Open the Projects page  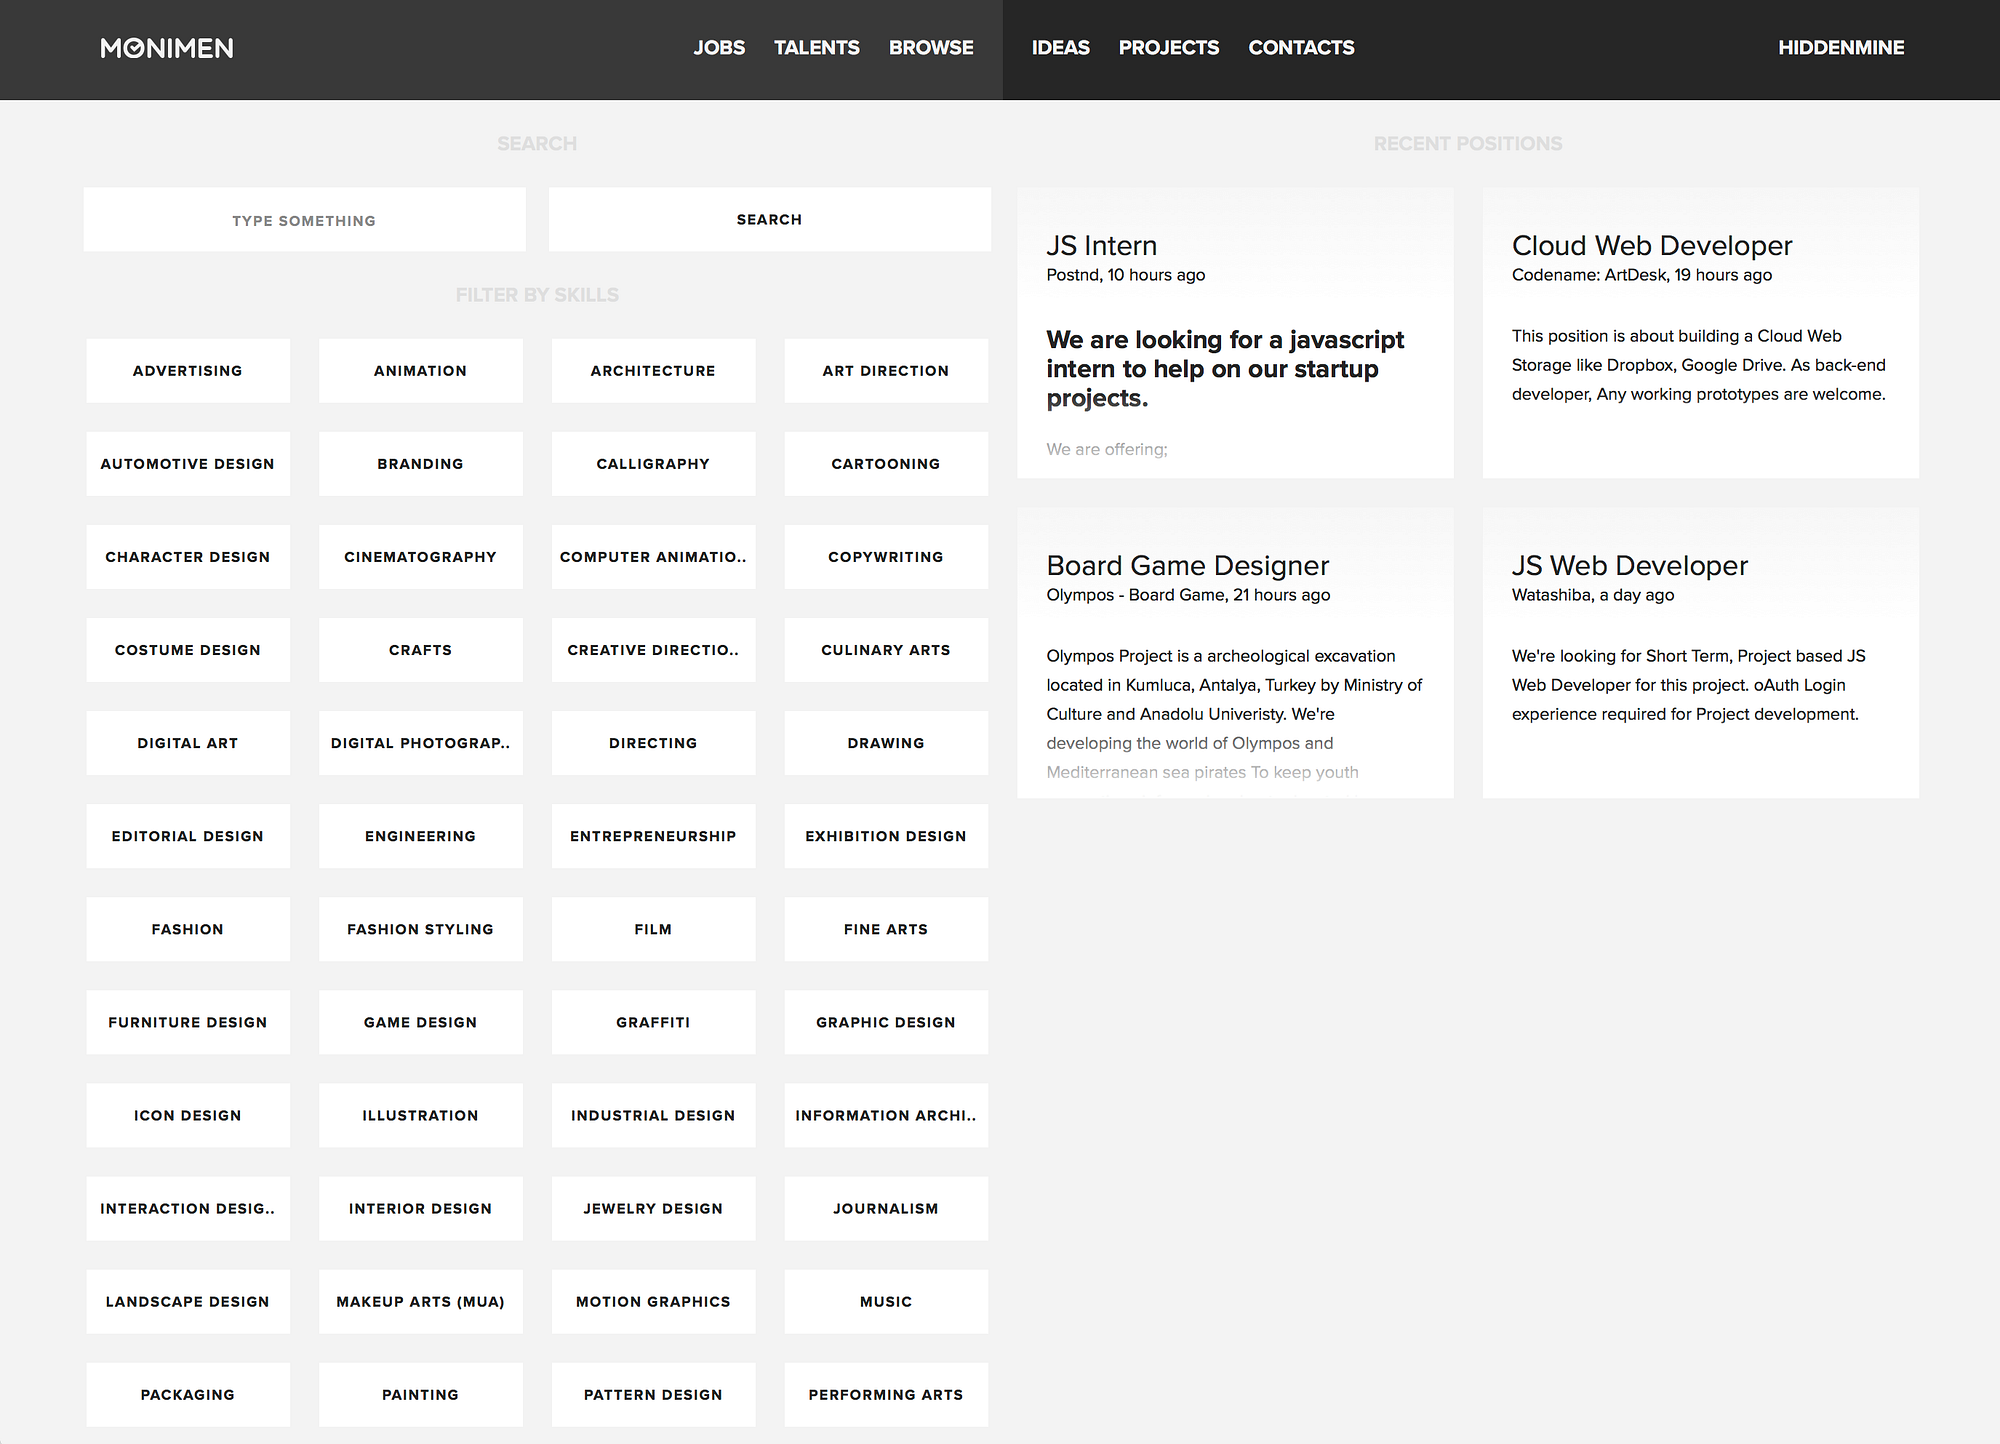(x=1168, y=48)
